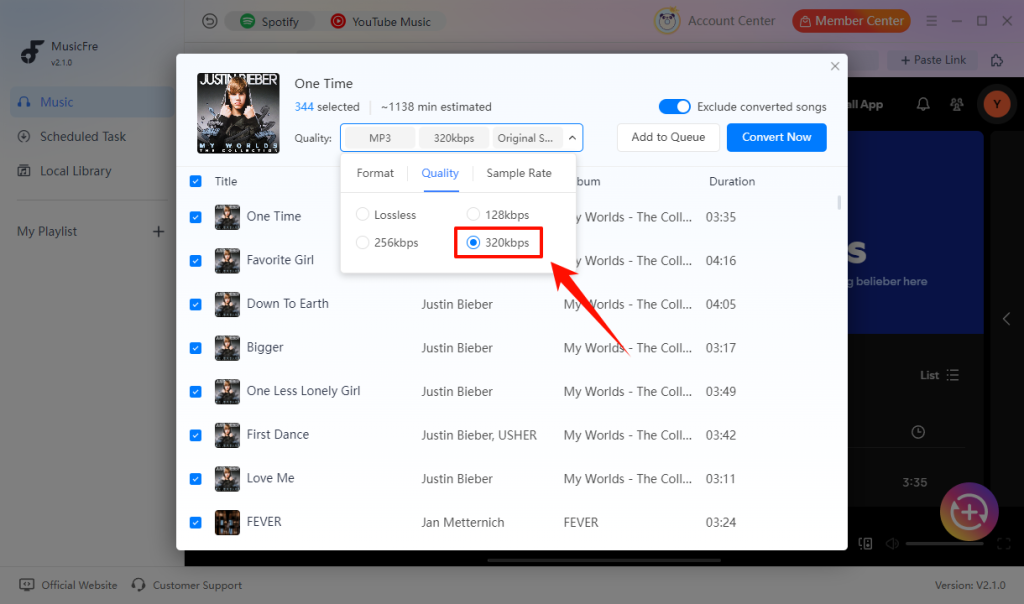Click the FEVER album art thumbnail
This screenshot has width=1024, height=604.
[x=227, y=522]
